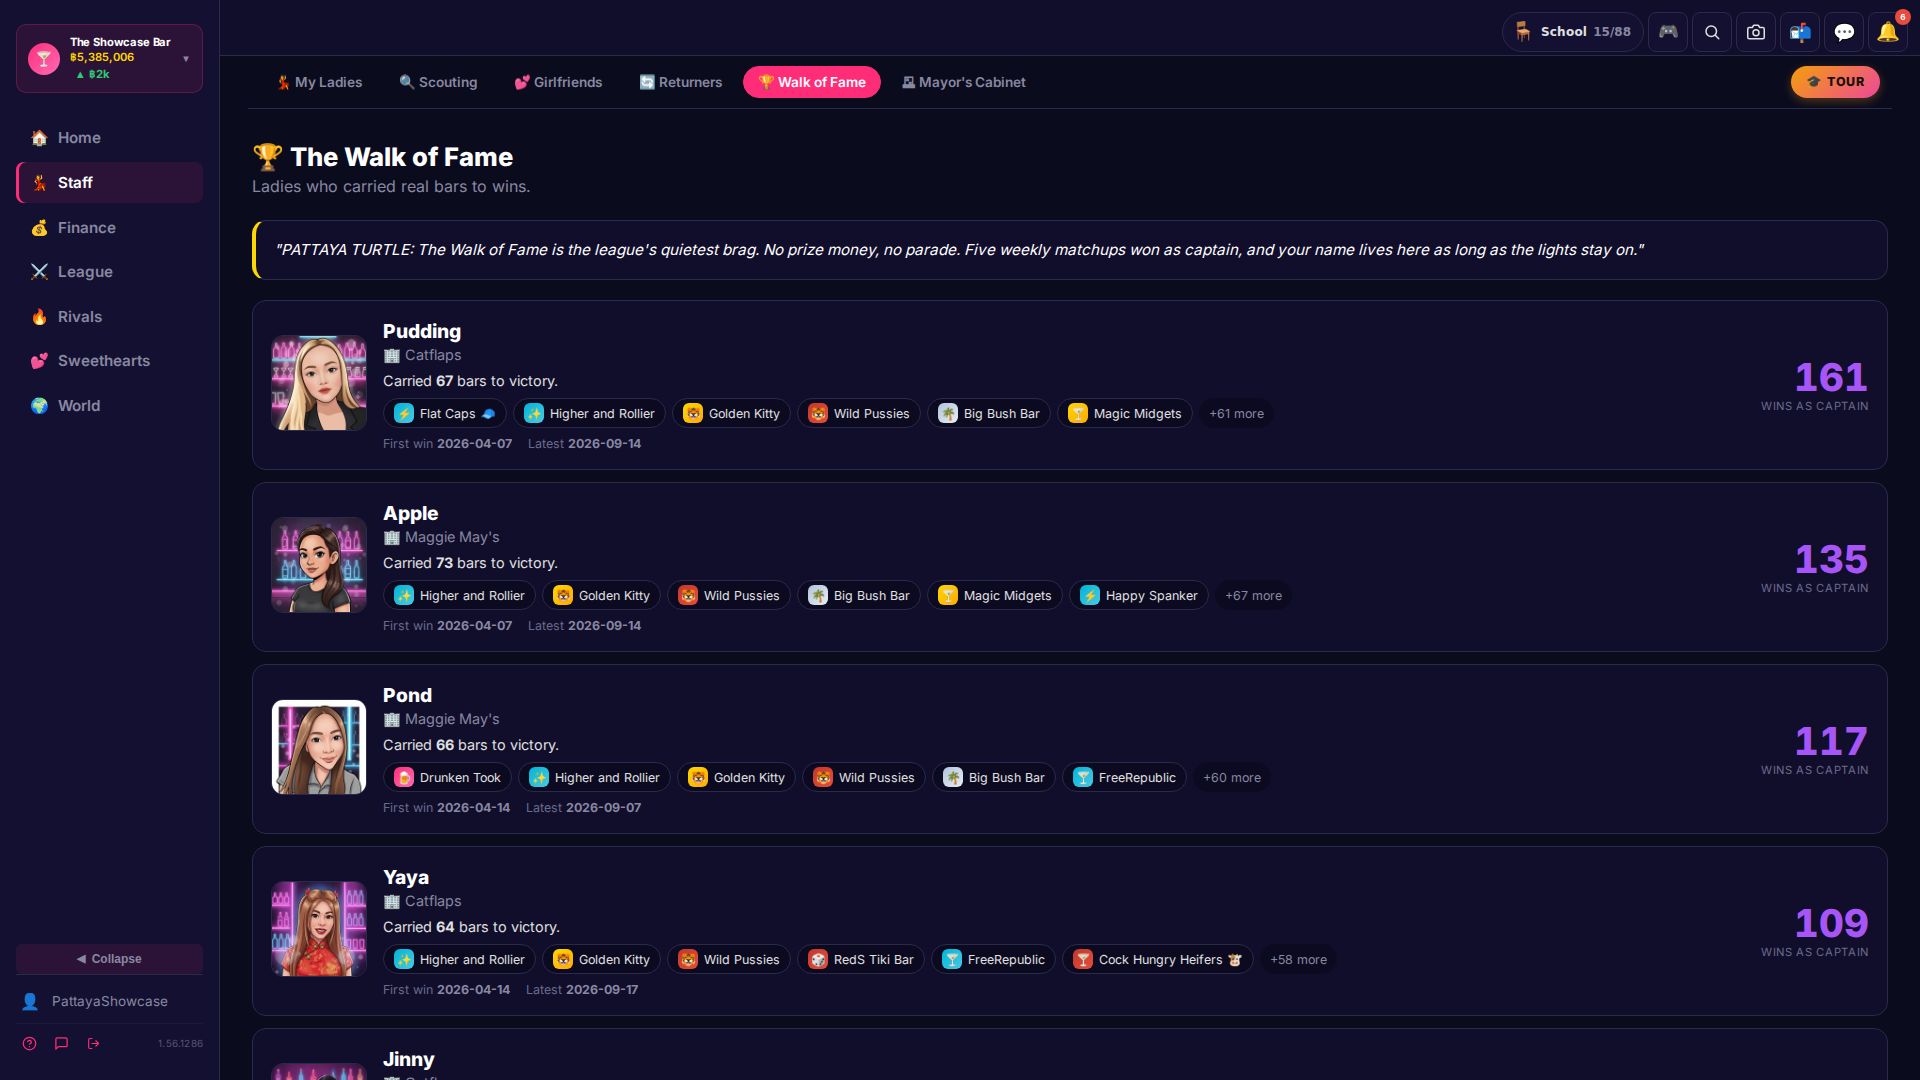This screenshot has width=1920, height=1080.
Task: Click "Maggie May's" under Pond
Action: coord(452,719)
